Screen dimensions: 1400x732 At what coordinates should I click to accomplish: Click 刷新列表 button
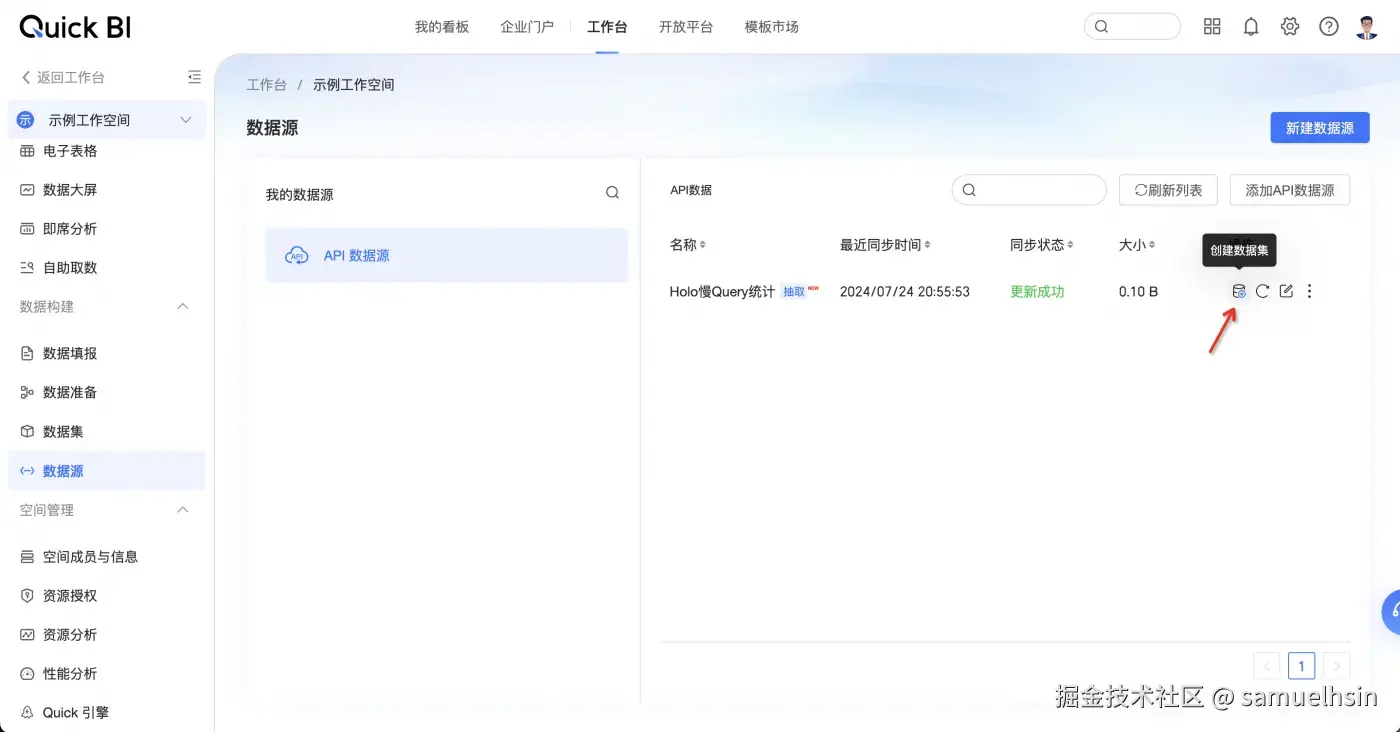coord(1168,190)
